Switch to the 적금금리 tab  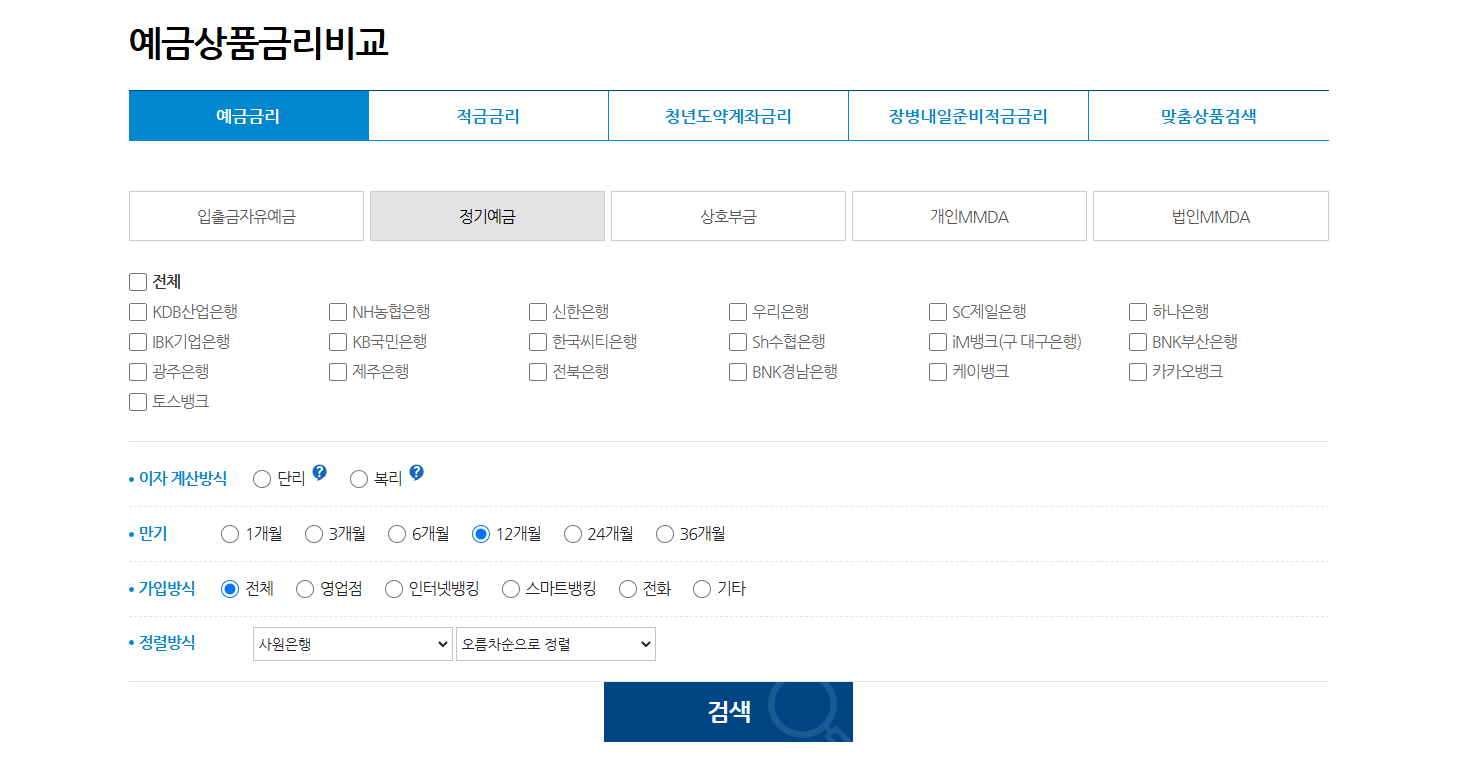point(489,116)
